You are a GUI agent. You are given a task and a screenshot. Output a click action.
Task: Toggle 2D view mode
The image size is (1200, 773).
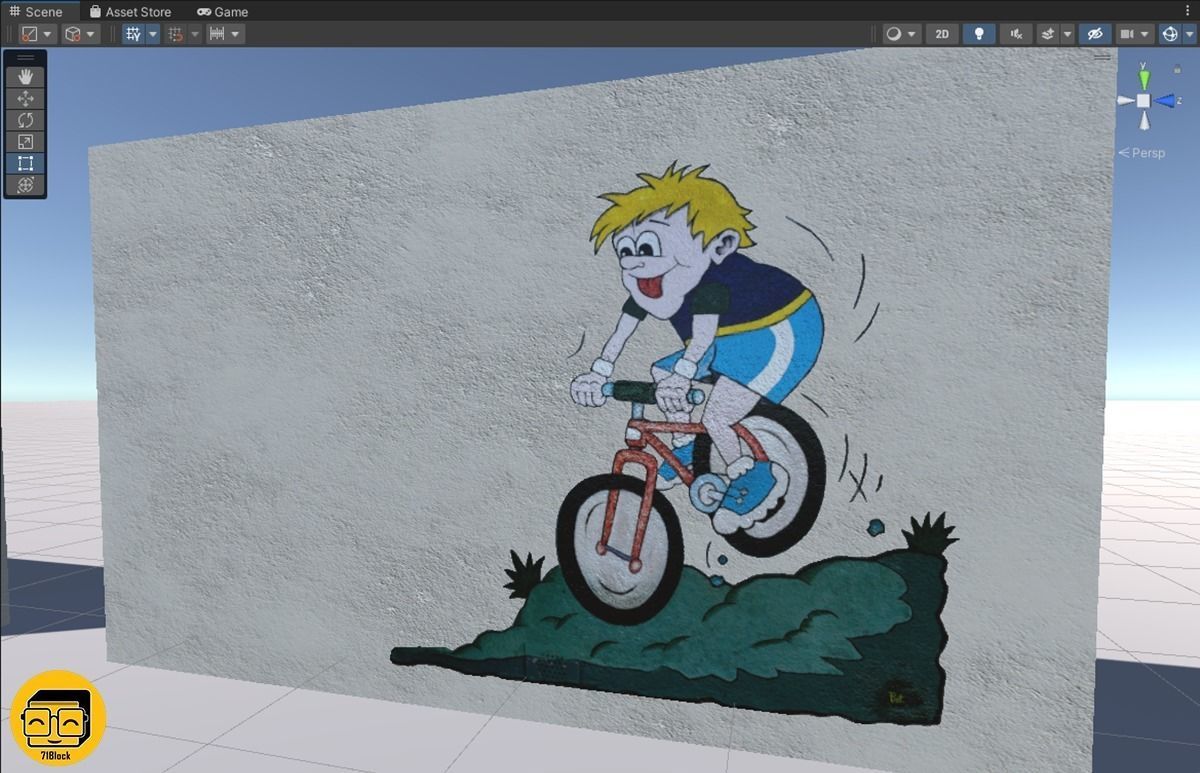pyautogui.click(x=942, y=34)
